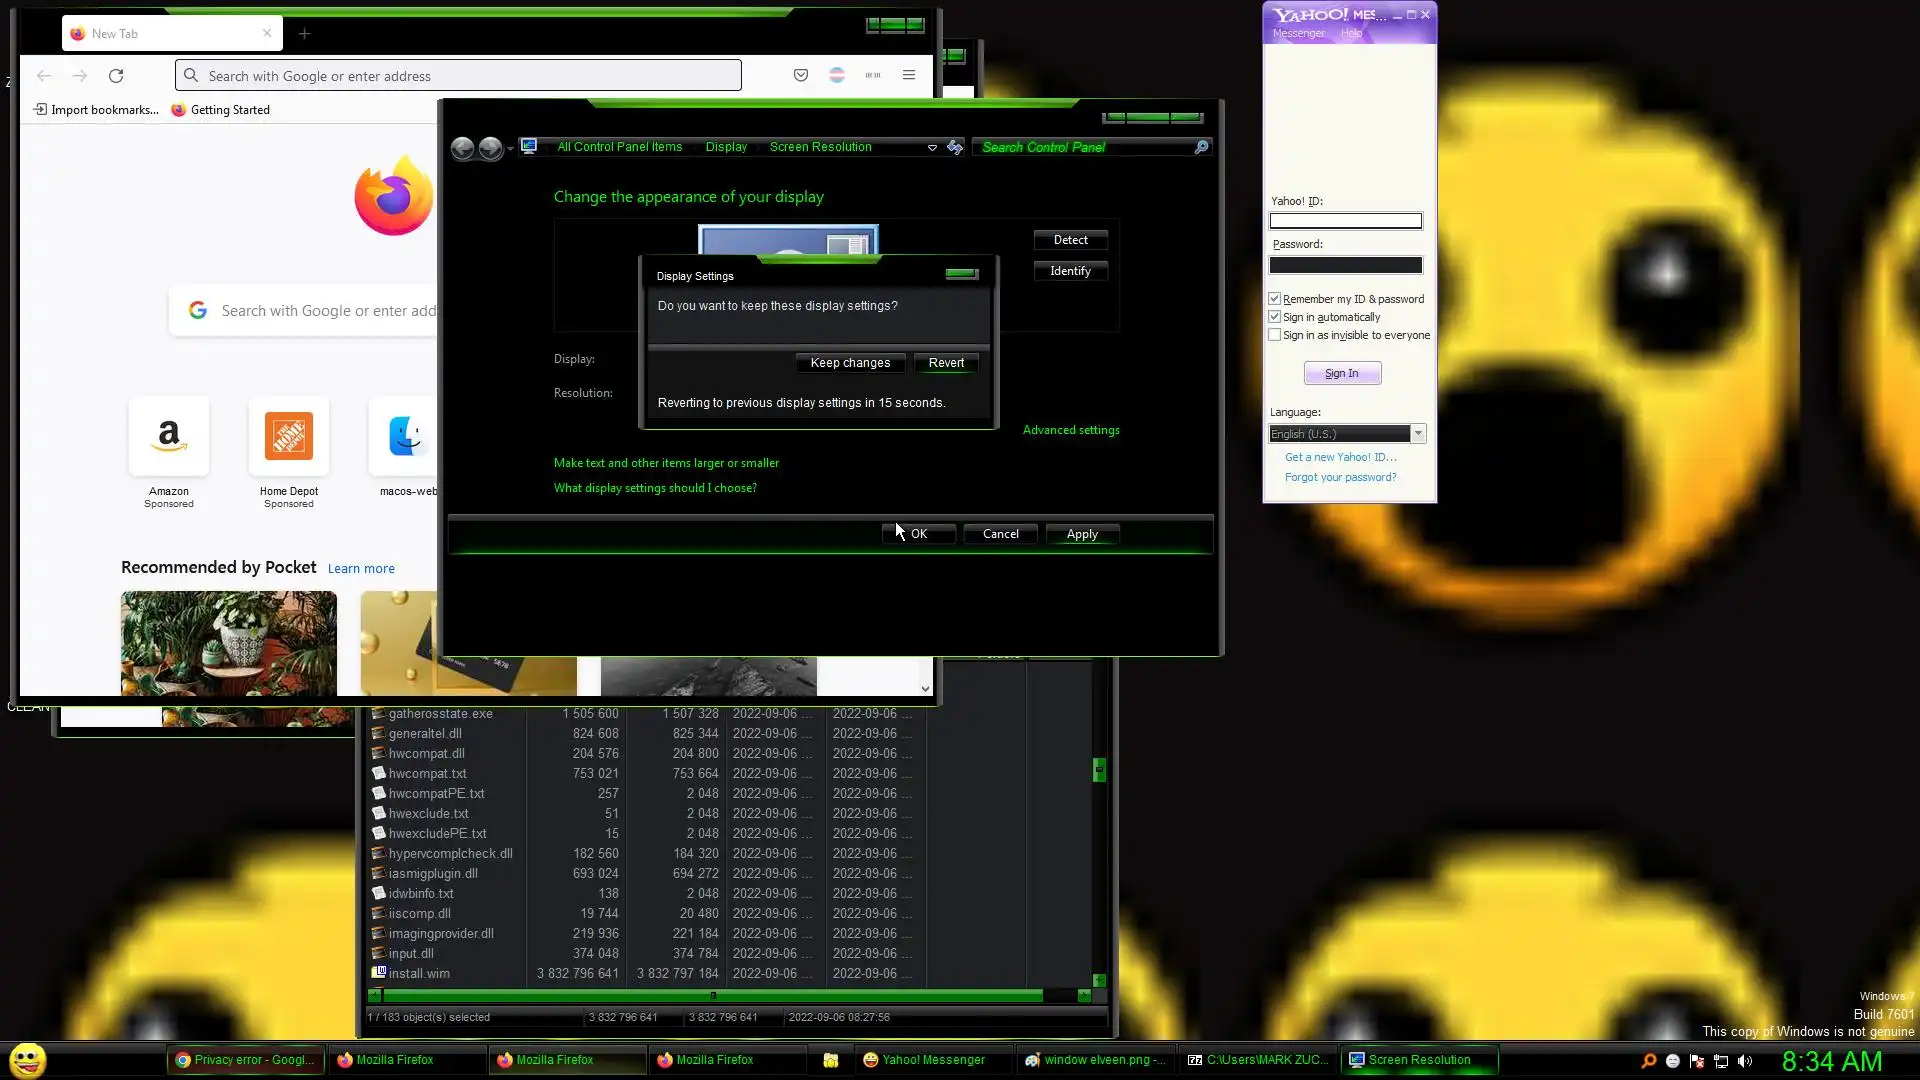Click the Control Panel refresh icon
1920x1080 pixels.
pos(955,147)
